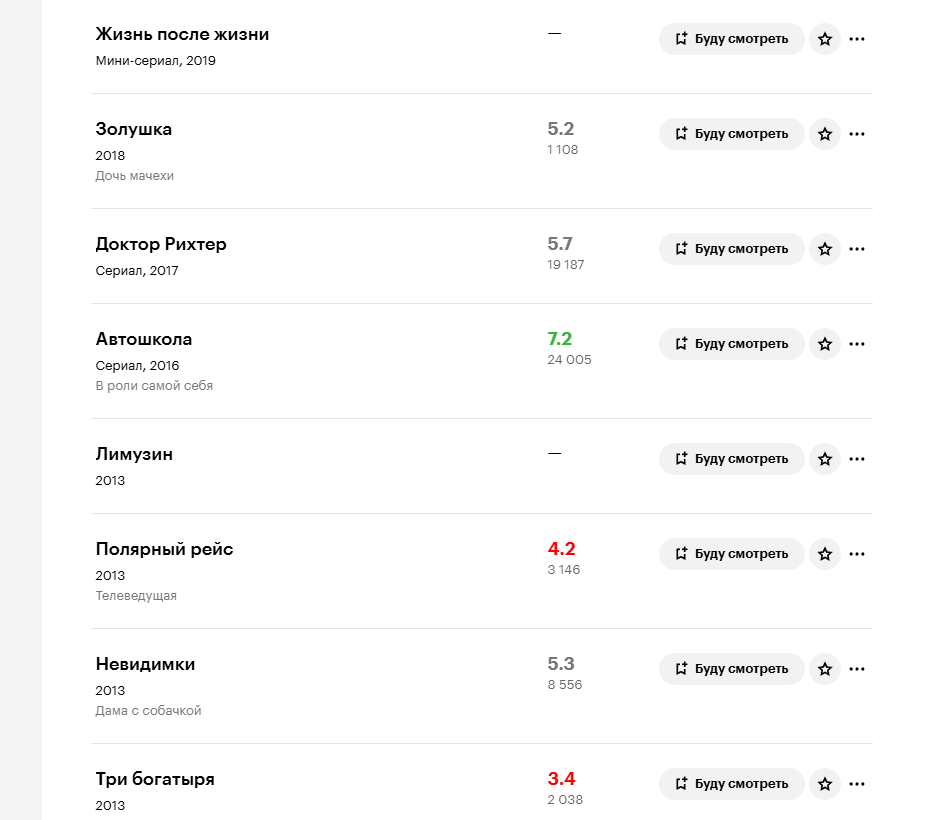This screenshot has width=942, height=820.
Task: Add Жизнь после жизни to watchlist
Action: point(732,39)
